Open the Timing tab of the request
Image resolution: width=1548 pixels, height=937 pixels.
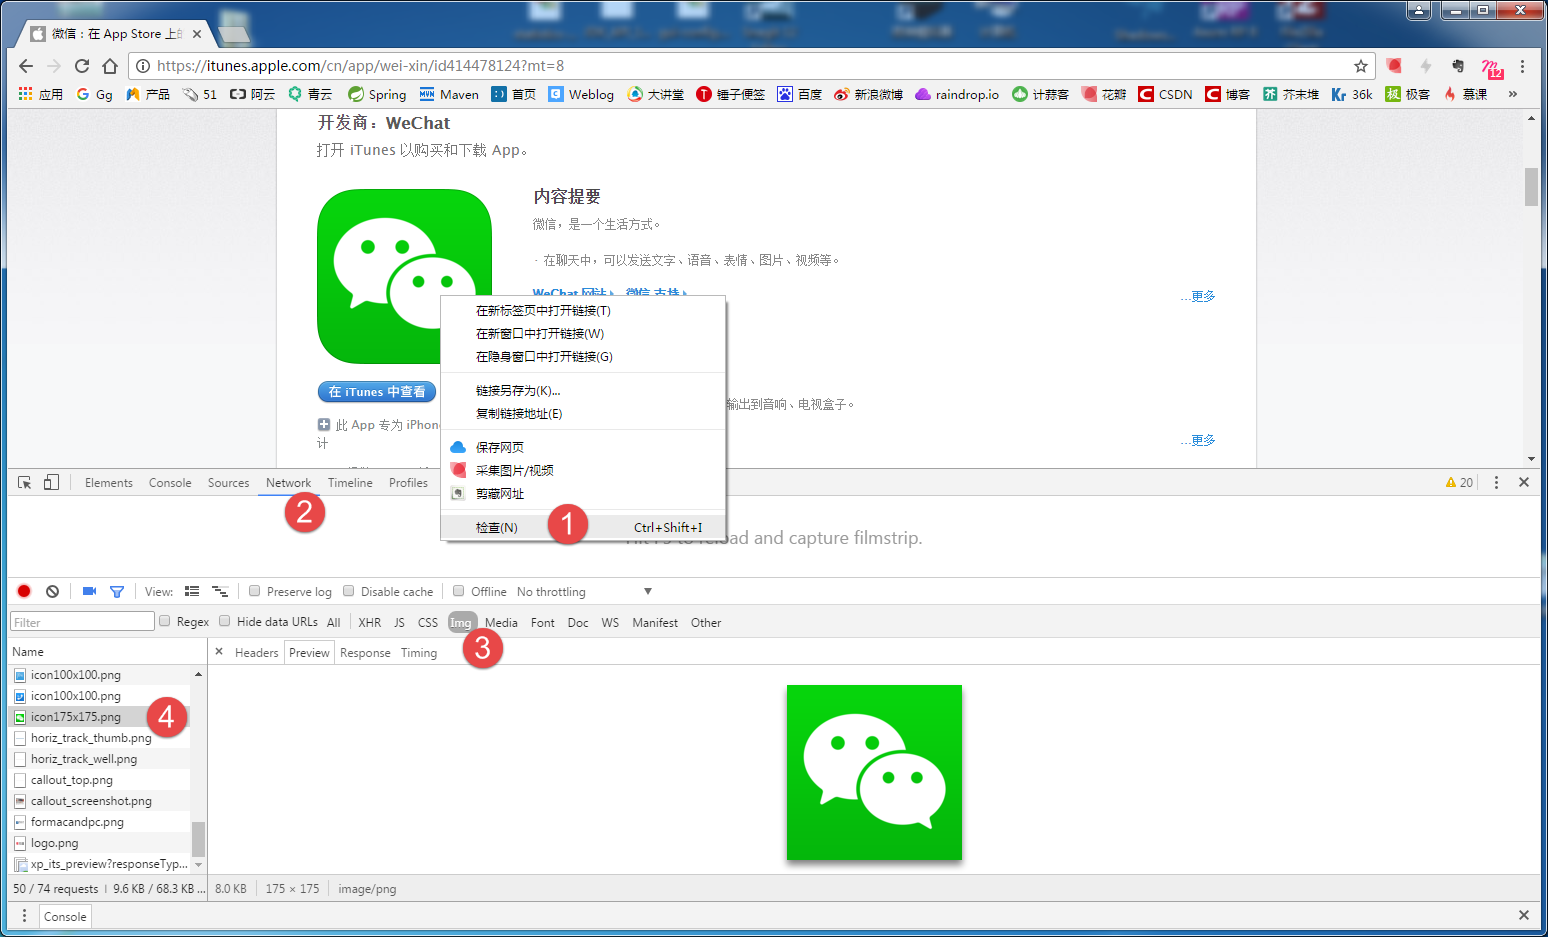419,653
